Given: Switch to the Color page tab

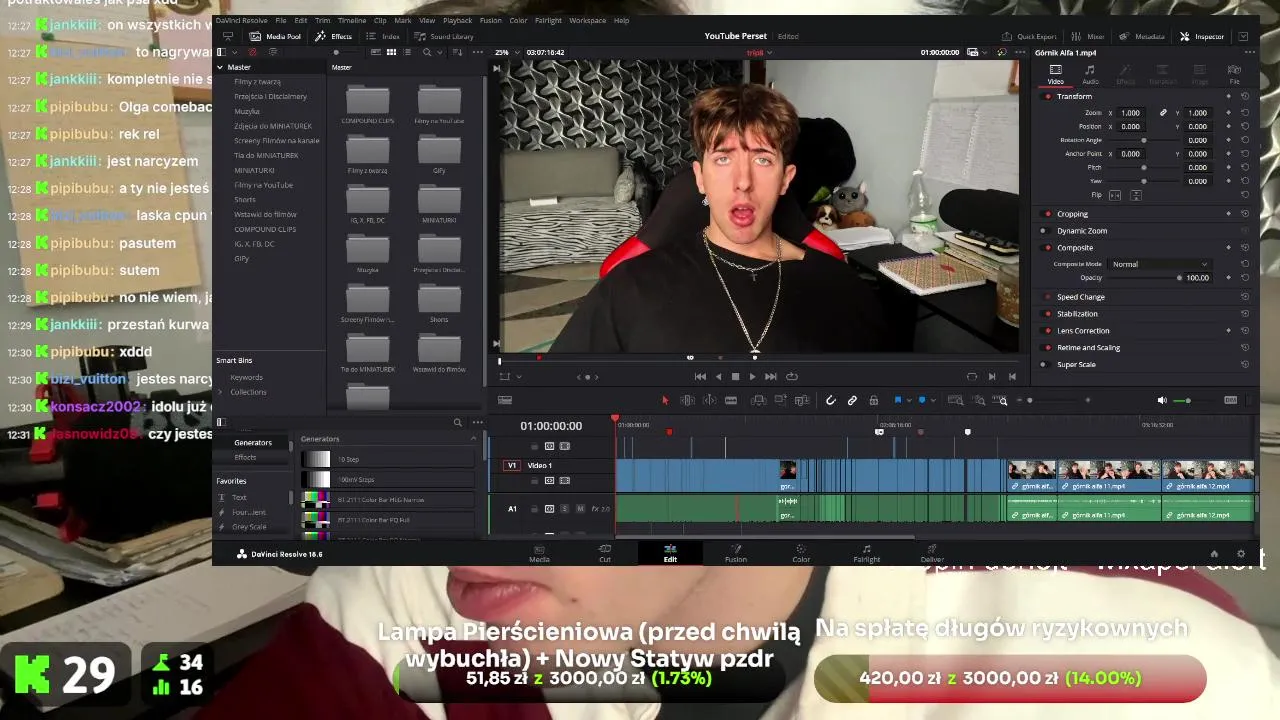Looking at the screenshot, I should point(801,553).
